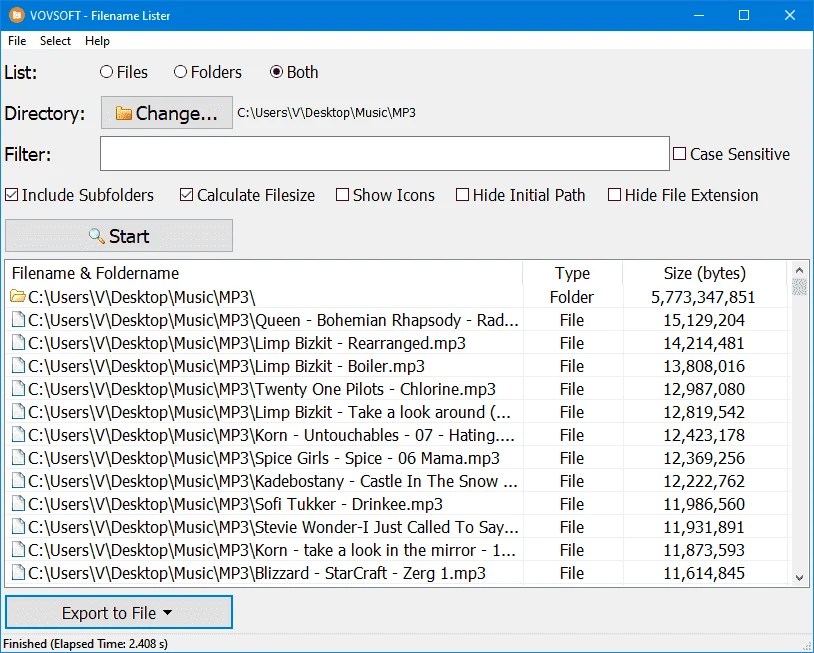Enable Hide File Extension checkbox

(614, 195)
